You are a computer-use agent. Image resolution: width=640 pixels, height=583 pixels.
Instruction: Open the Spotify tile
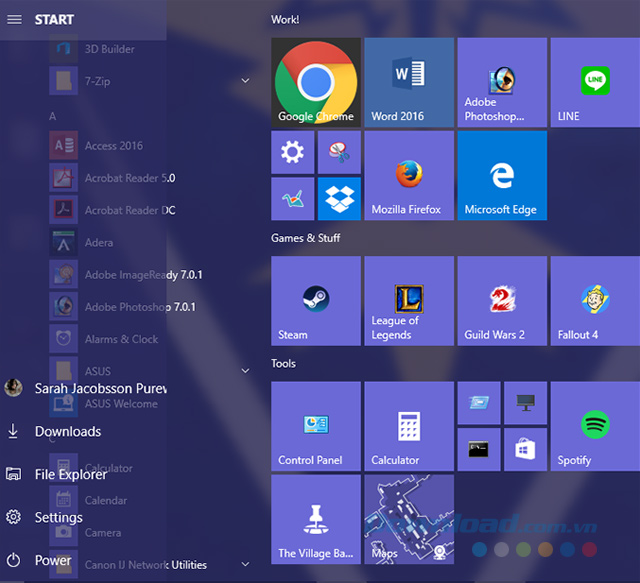(595, 426)
